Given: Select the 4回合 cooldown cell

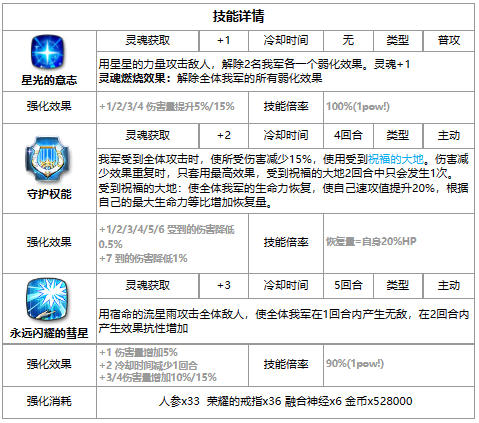Looking at the screenshot, I should 348,136.
